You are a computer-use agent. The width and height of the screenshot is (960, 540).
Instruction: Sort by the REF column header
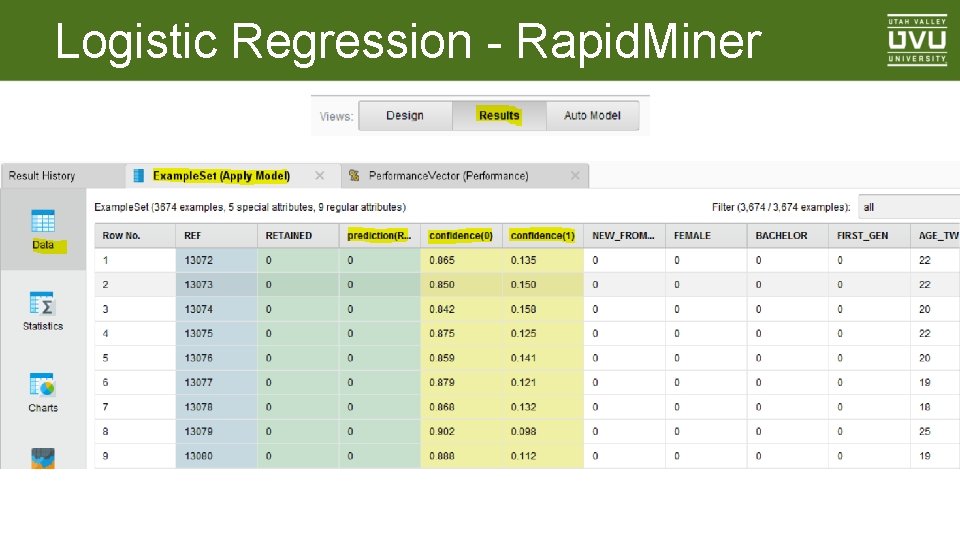(217, 236)
